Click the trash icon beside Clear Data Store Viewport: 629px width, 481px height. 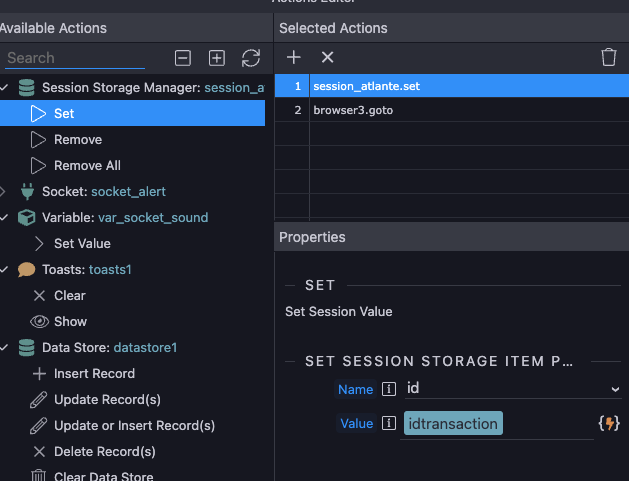click(x=39, y=476)
